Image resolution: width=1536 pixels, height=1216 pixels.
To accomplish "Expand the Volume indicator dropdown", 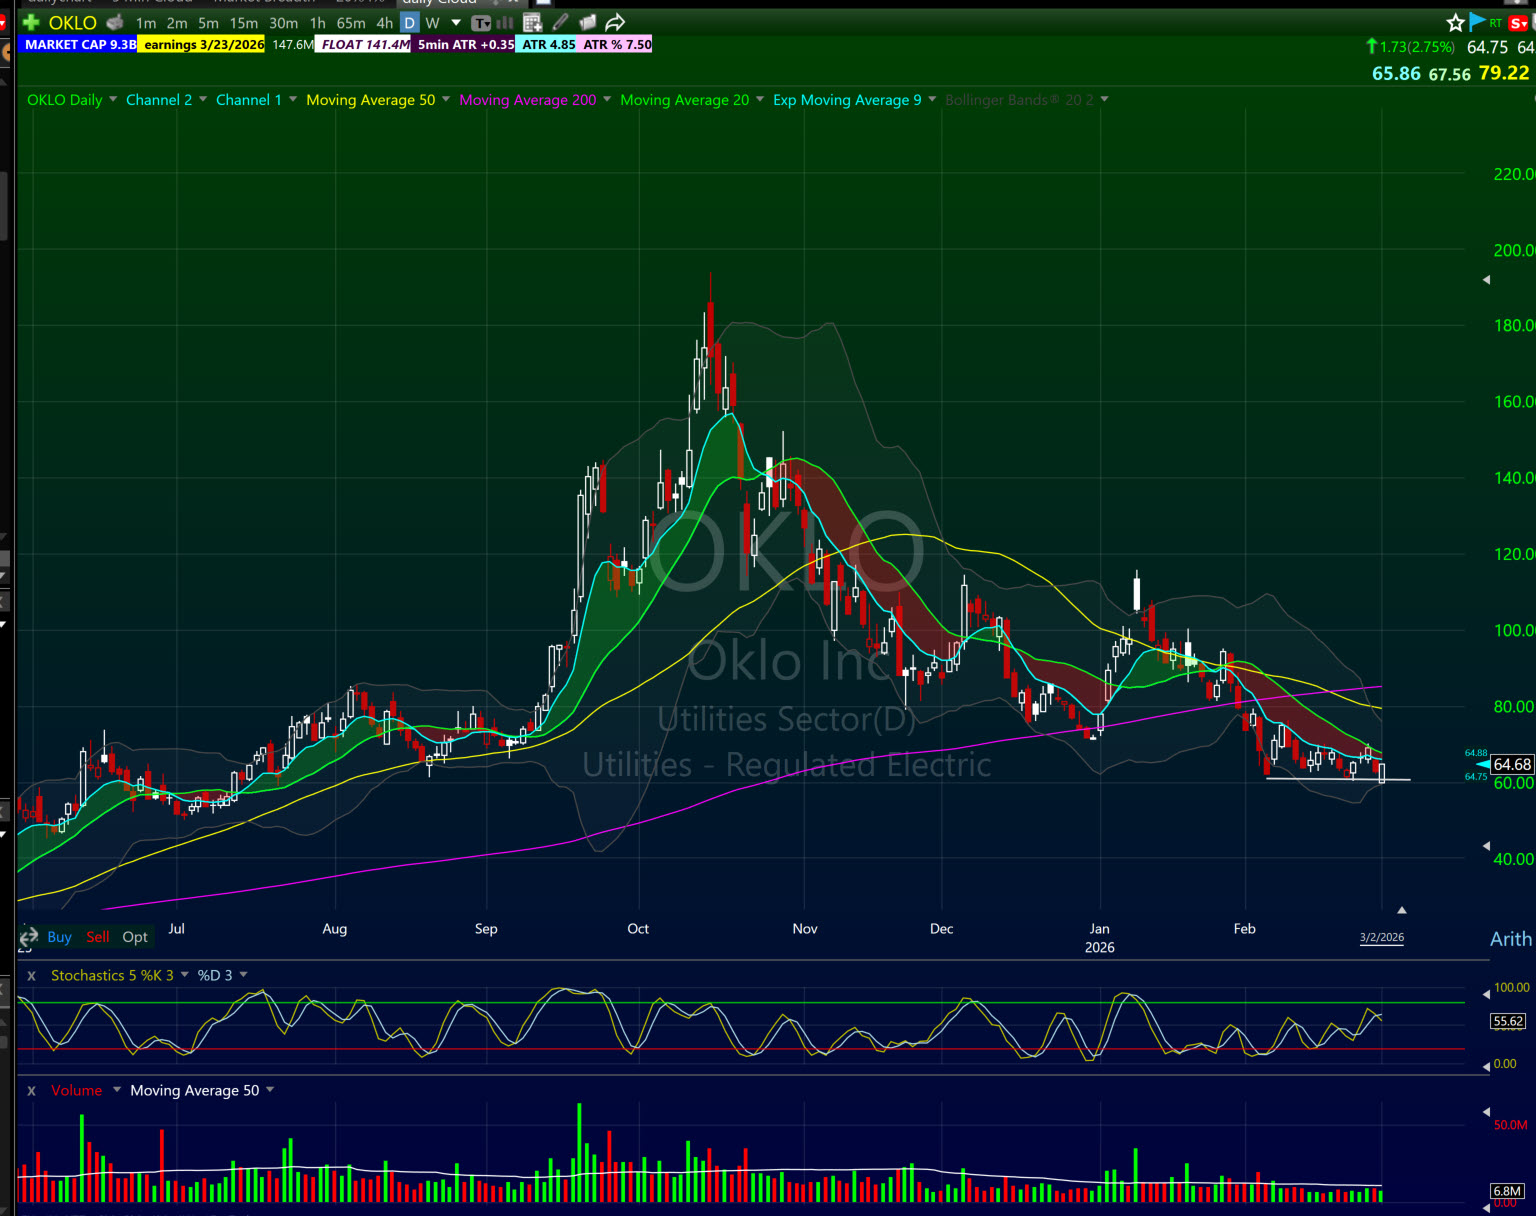I will [117, 1090].
